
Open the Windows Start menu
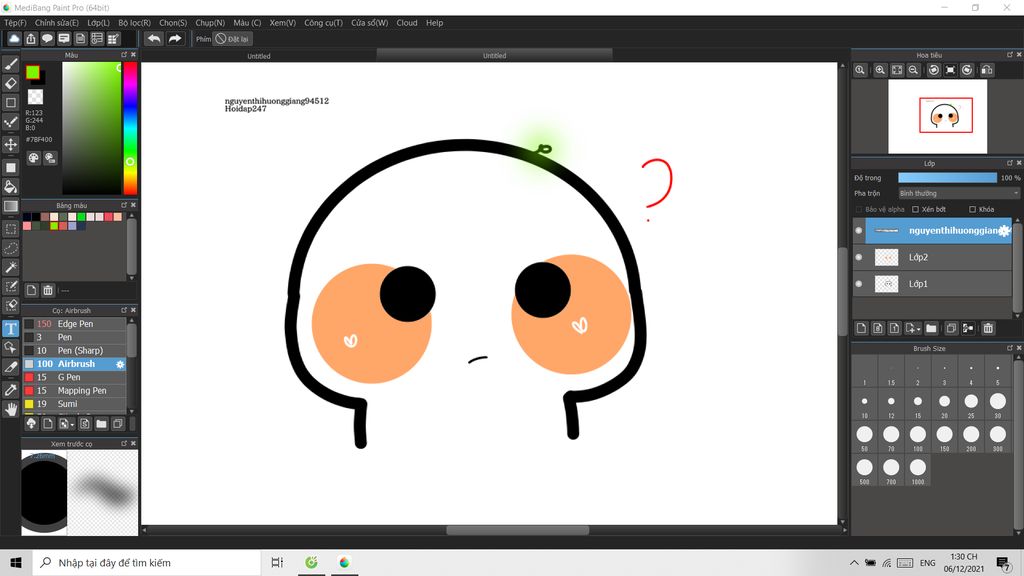[x=16, y=563]
